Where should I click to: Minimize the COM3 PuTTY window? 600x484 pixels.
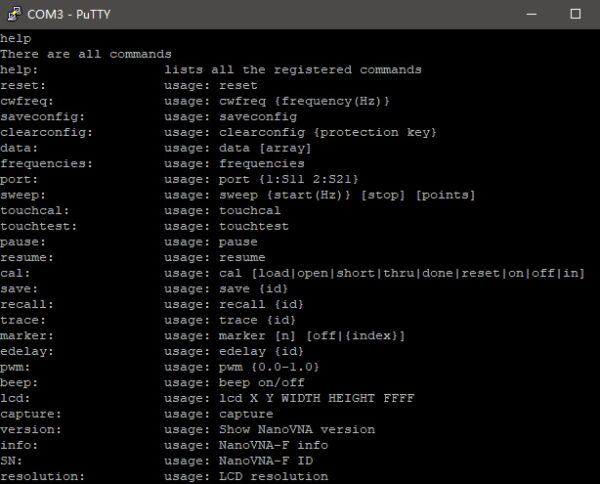click(x=532, y=14)
